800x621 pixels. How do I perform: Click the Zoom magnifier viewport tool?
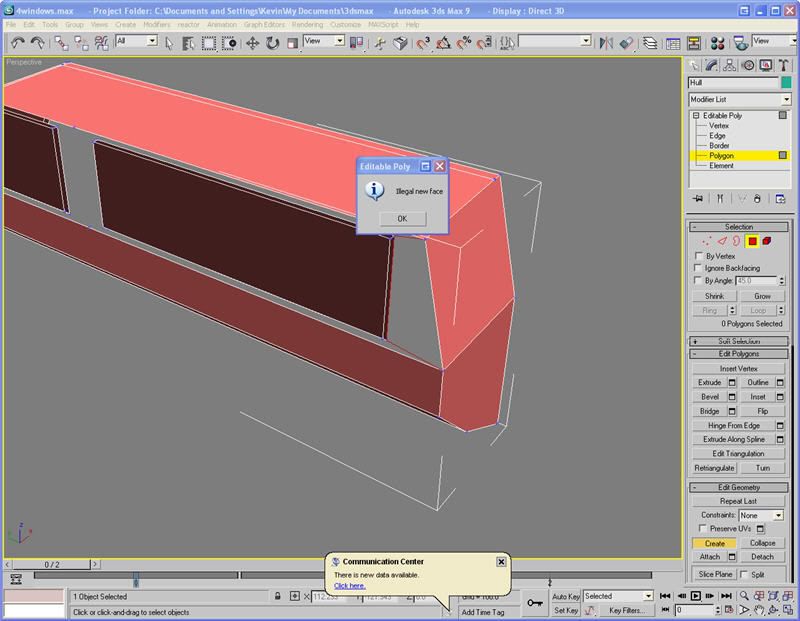click(745, 596)
